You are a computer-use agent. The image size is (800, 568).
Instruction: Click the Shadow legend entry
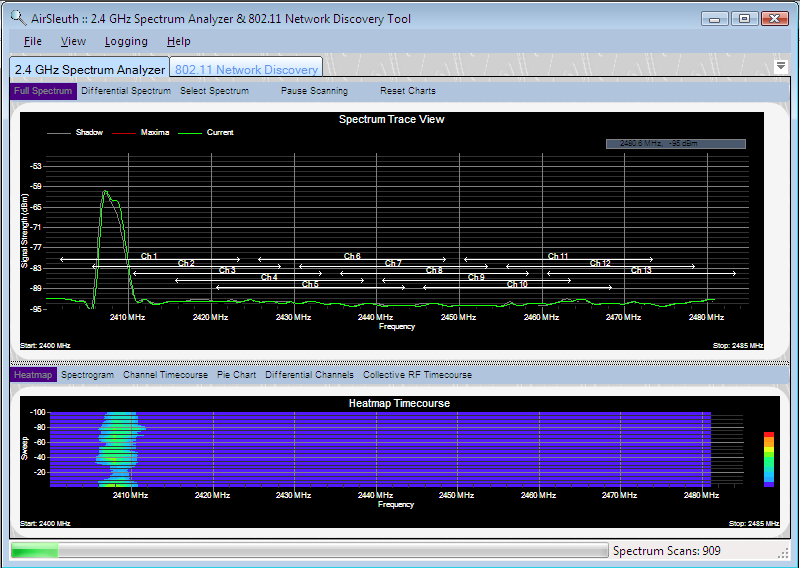pyautogui.click(x=75, y=132)
